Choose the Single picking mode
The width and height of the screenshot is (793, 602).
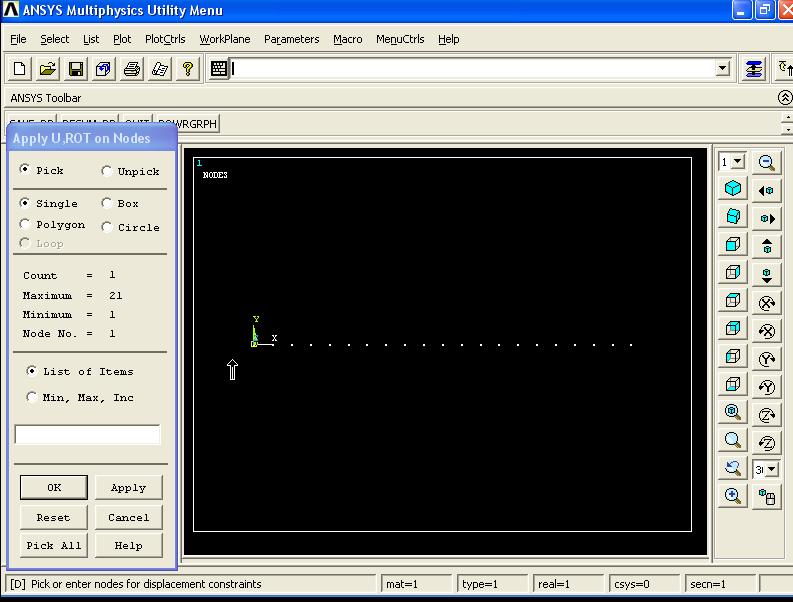tap(24, 203)
